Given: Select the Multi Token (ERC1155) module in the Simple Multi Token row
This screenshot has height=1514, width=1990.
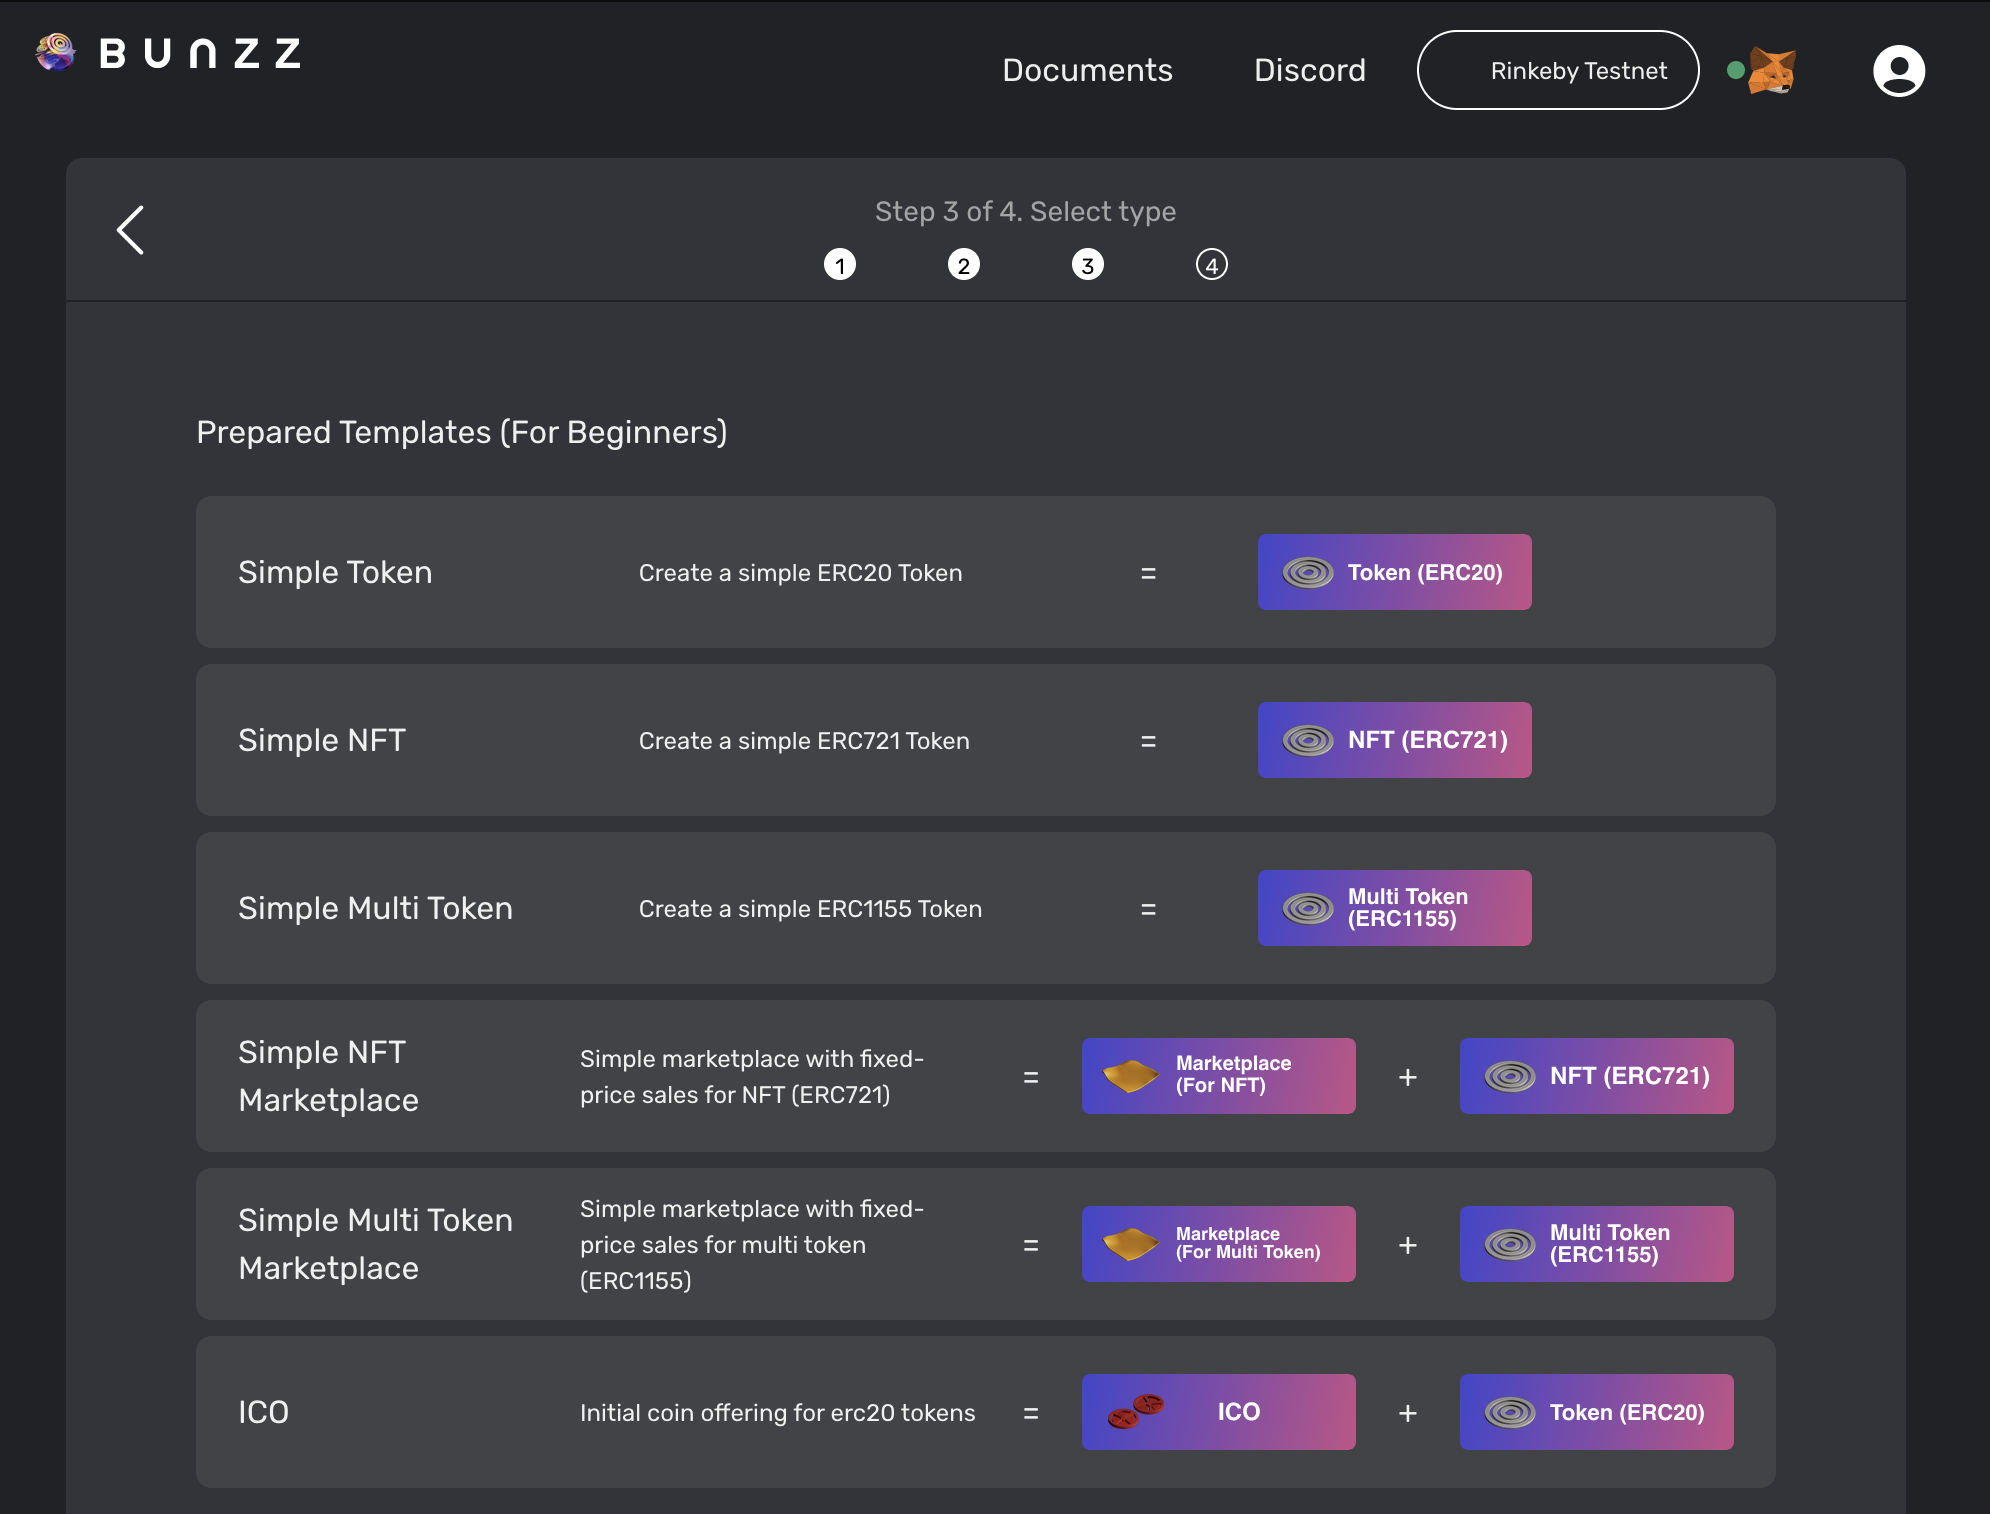Looking at the screenshot, I should click(x=1394, y=908).
